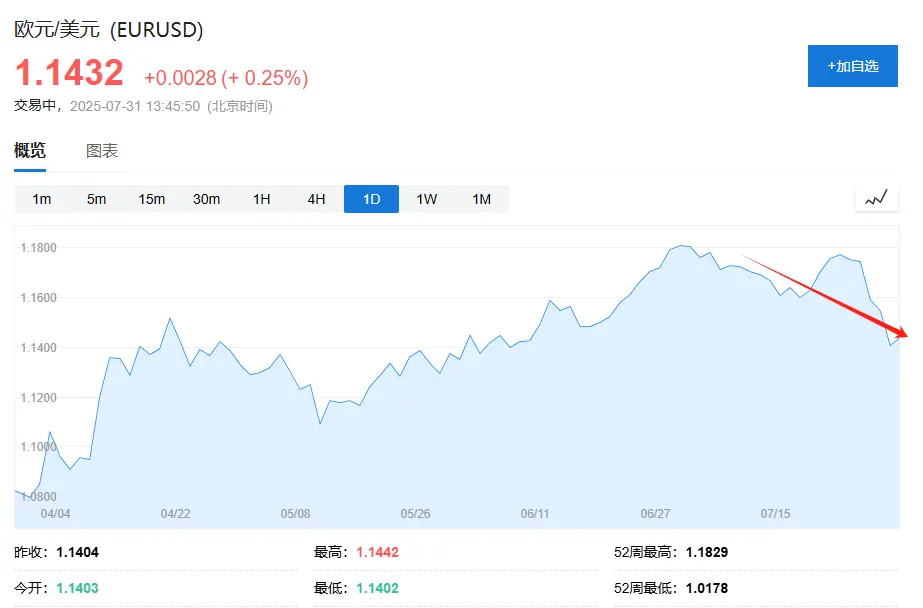
Task: Select the 5m timeframe
Action: click(x=97, y=199)
